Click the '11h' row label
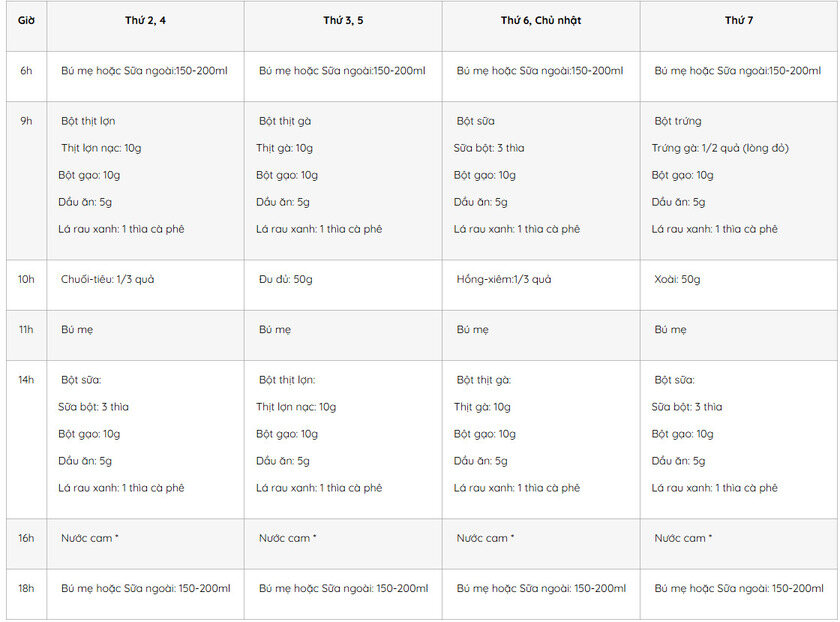Viewport: 840px width, 622px height. tap(26, 329)
